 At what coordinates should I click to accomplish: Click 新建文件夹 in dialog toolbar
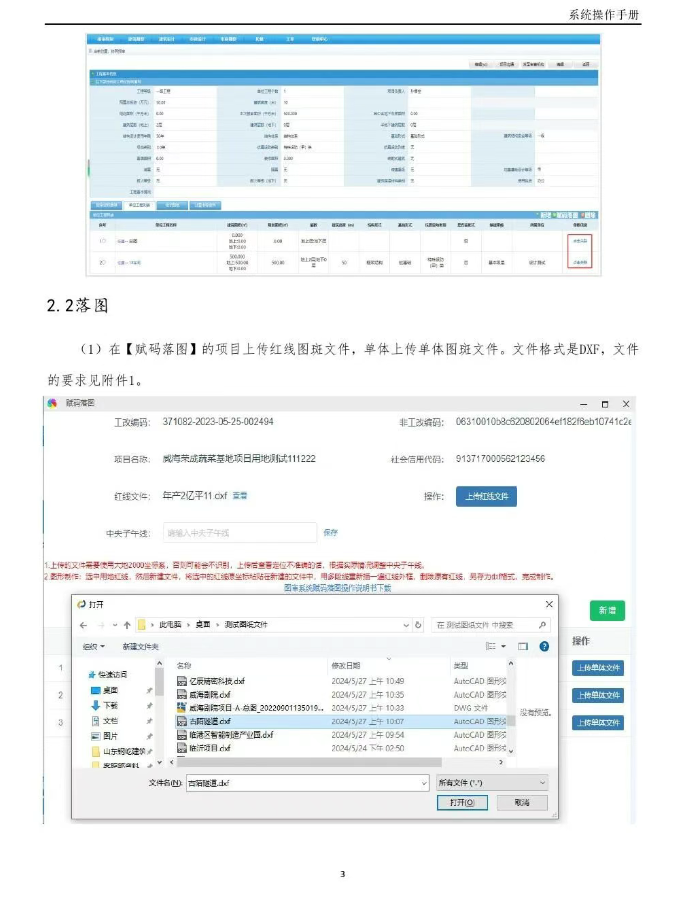(144, 647)
